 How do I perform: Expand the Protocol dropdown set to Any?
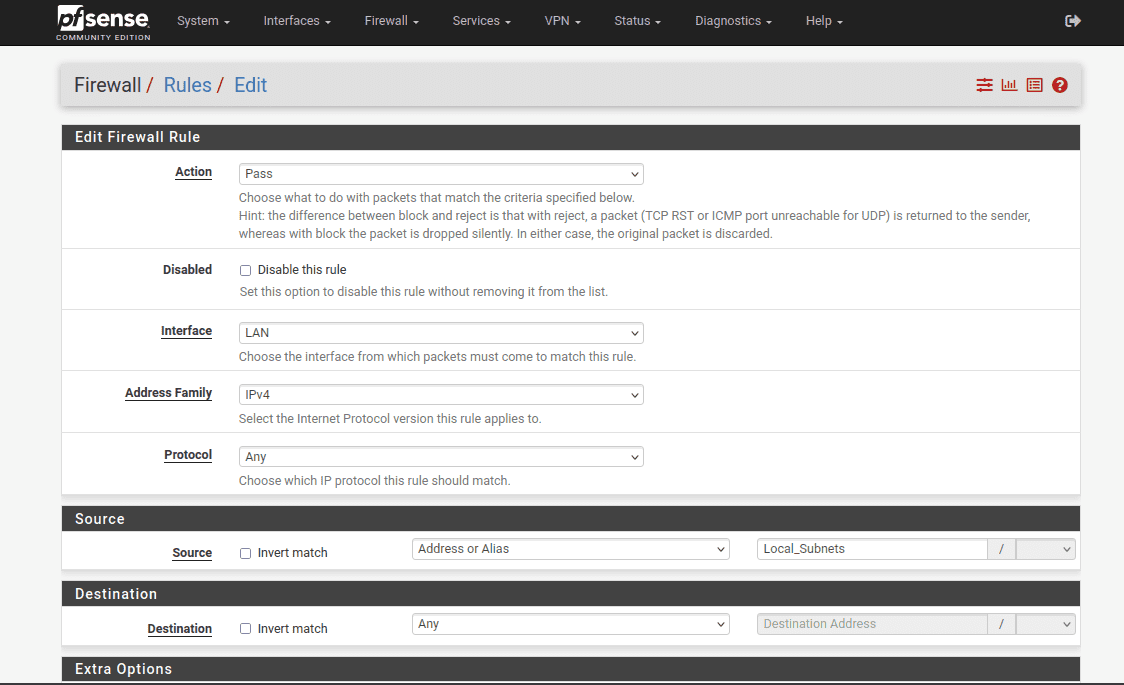[441, 457]
